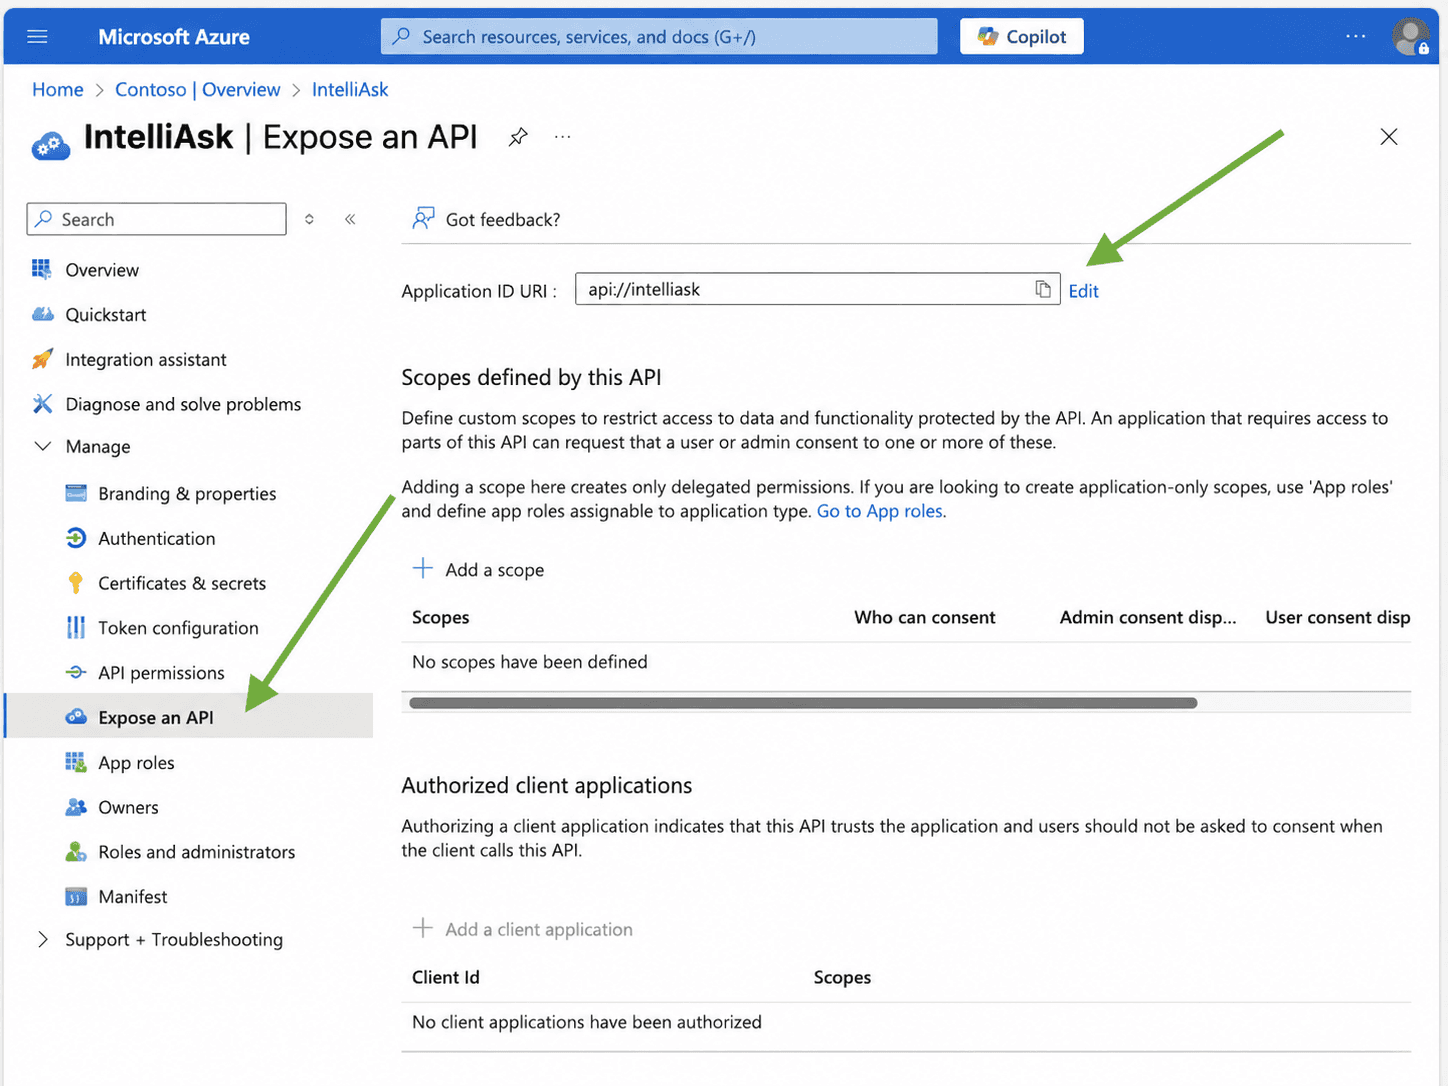The image size is (1448, 1086).
Task: Click the API permissions icon
Action: tap(76, 673)
